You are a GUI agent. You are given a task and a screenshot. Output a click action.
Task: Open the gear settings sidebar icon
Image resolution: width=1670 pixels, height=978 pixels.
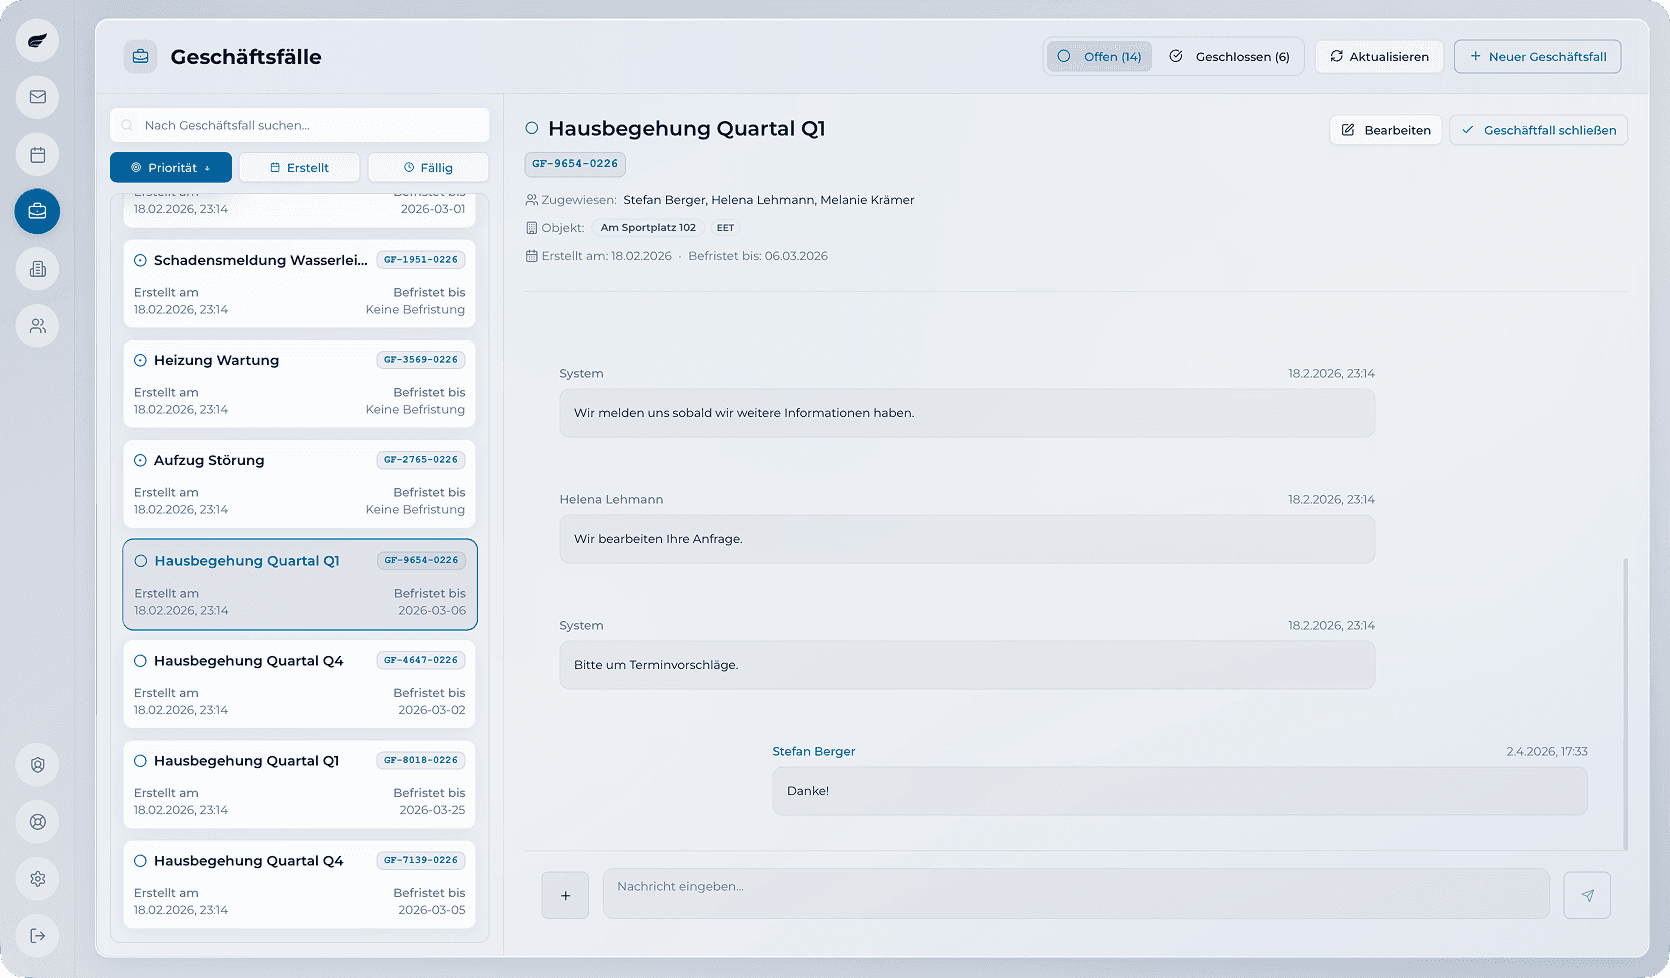pyautogui.click(x=37, y=879)
